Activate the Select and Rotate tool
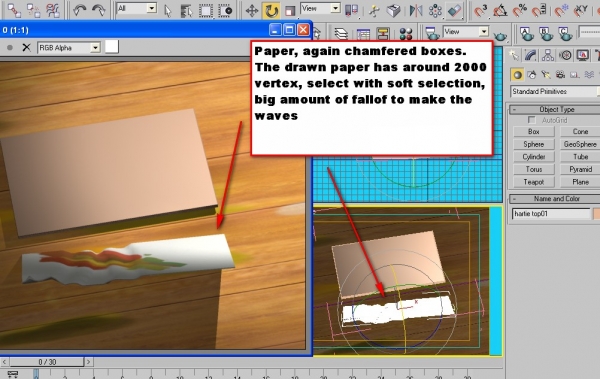 click(271, 10)
